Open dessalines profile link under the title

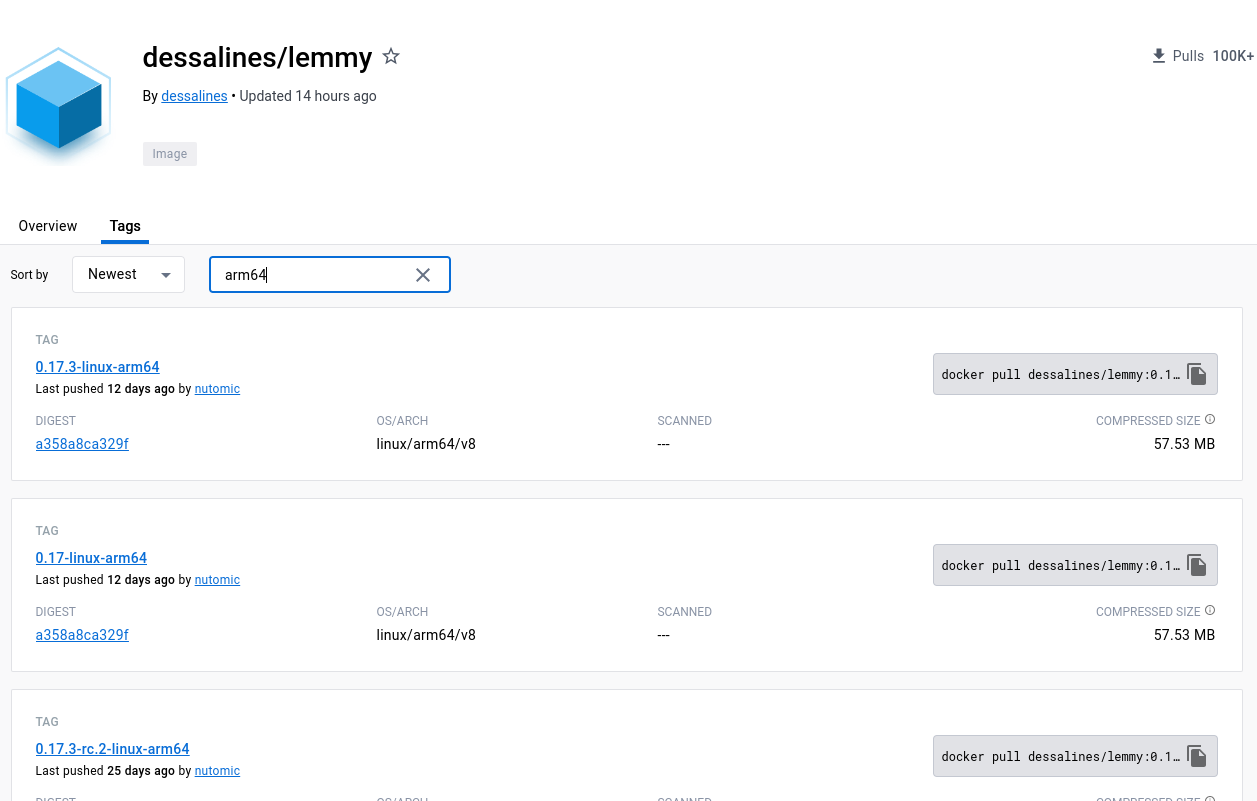(x=194, y=96)
